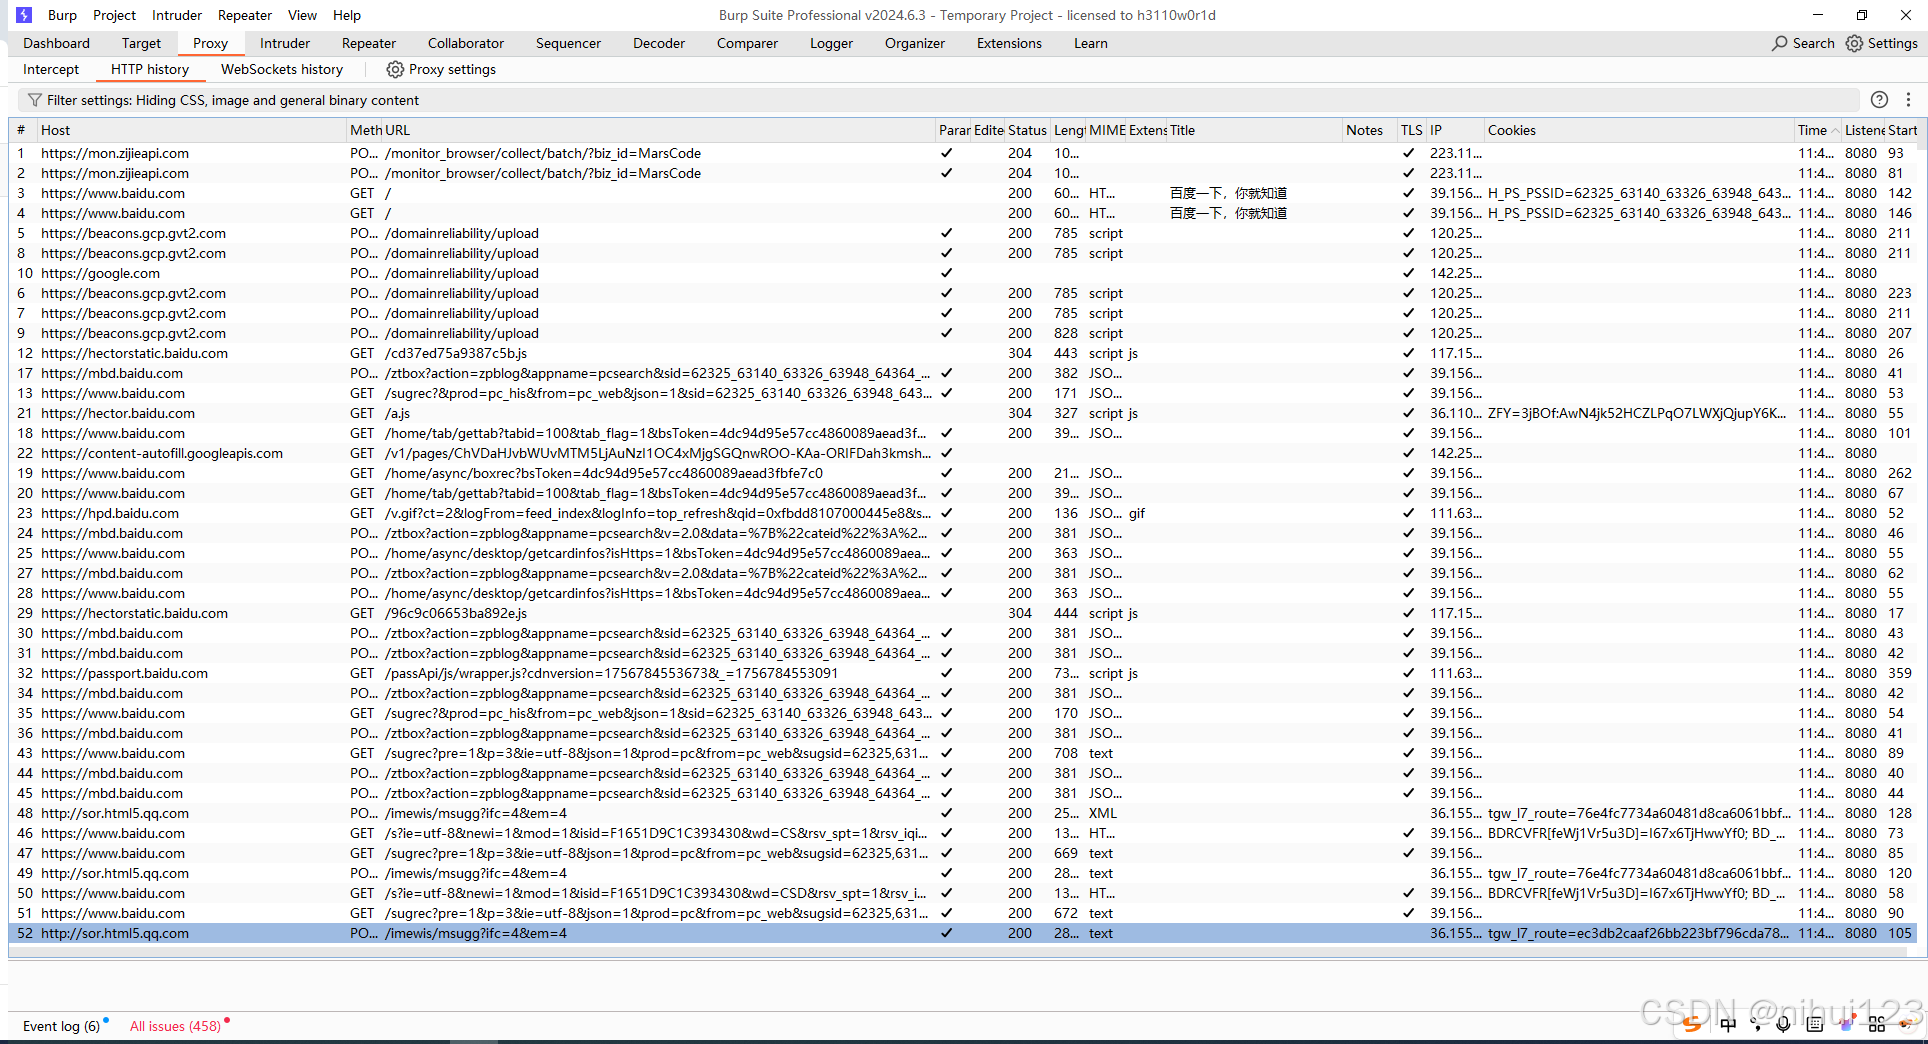Image resolution: width=1928 pixels, height=1044 pixels.
Task: Select the HTTP history sub-tab
Action: pyautogui.click(x=150, y=69)
